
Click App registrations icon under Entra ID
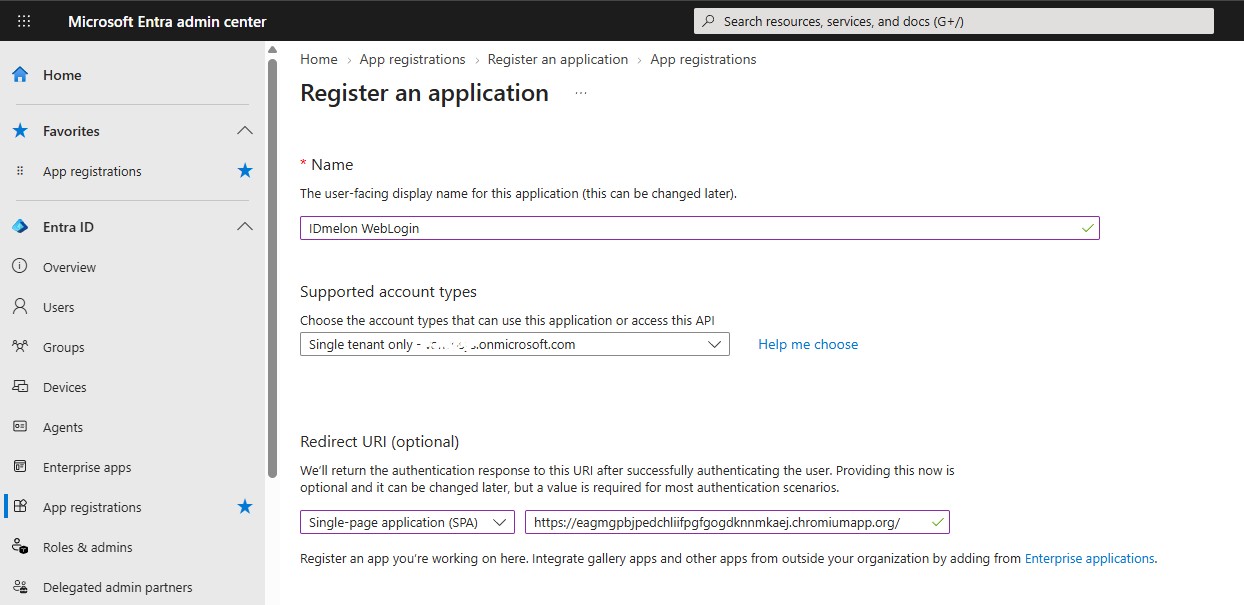20,507
